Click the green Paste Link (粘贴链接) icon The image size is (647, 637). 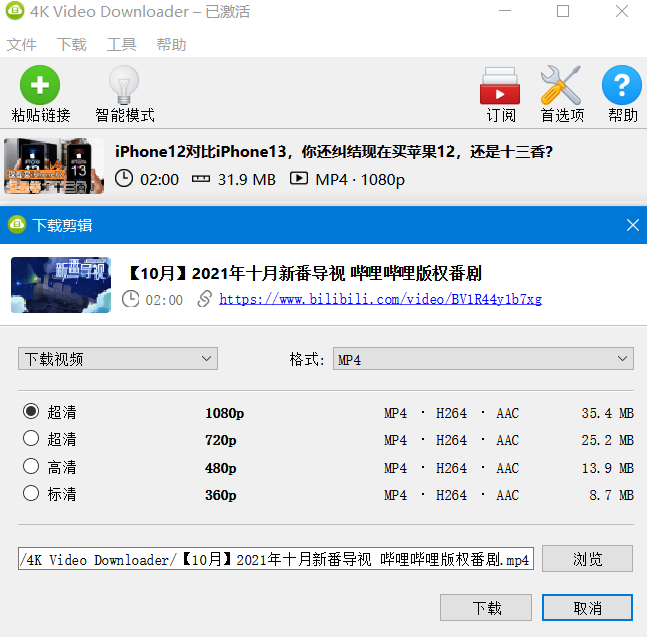click(40, 85)
